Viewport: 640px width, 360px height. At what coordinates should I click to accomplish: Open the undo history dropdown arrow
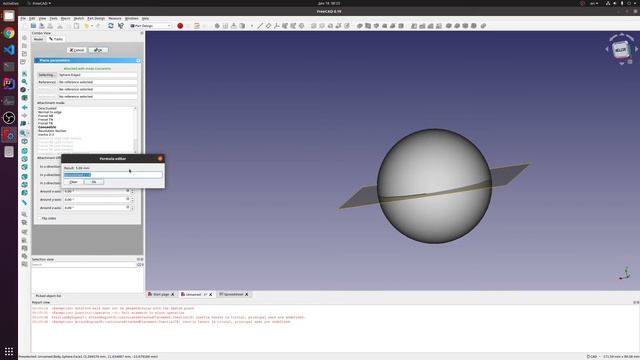92,26
